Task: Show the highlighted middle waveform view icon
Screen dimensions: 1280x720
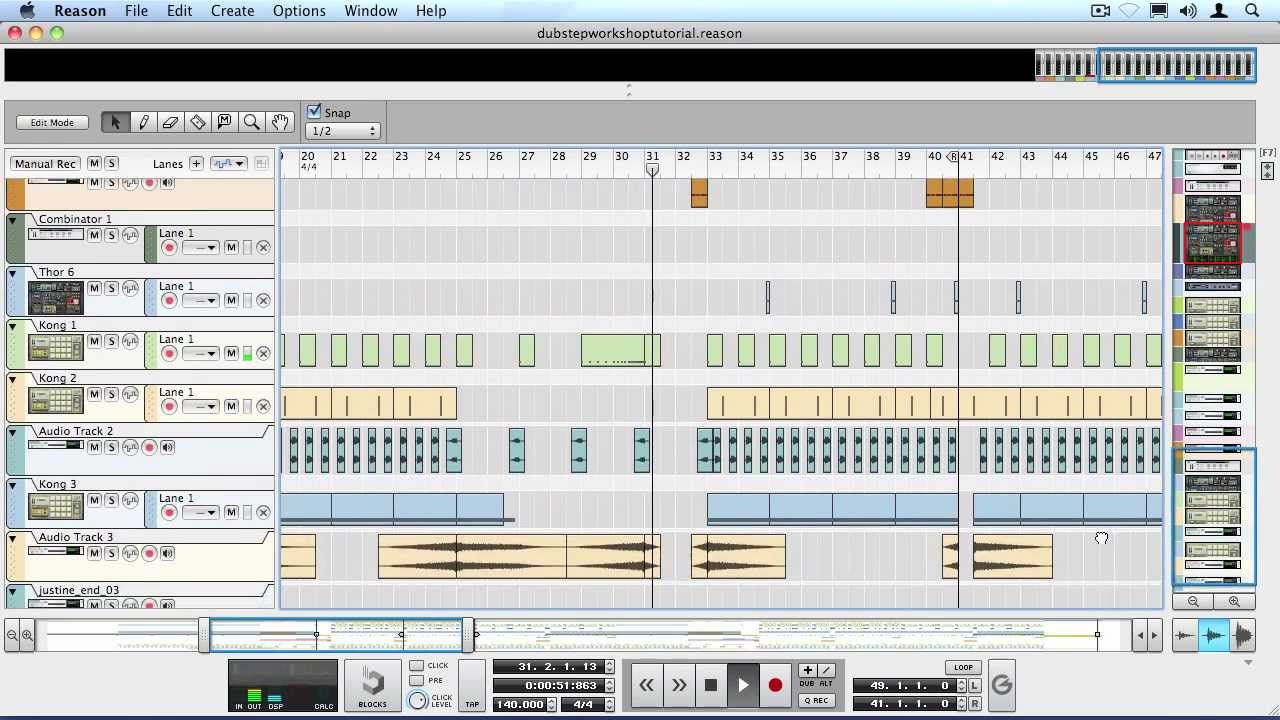Action: 1213,635
